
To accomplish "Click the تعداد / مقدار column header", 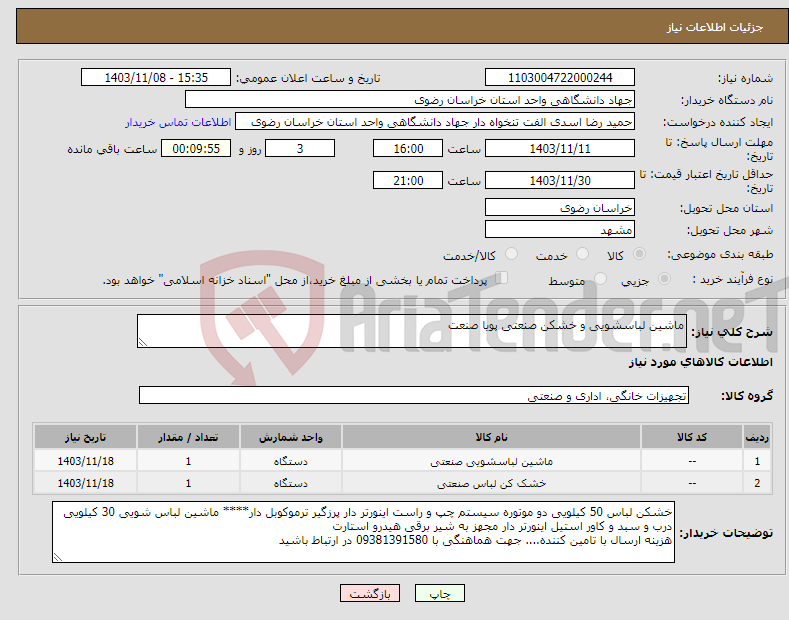I will (x=188, y=437).
